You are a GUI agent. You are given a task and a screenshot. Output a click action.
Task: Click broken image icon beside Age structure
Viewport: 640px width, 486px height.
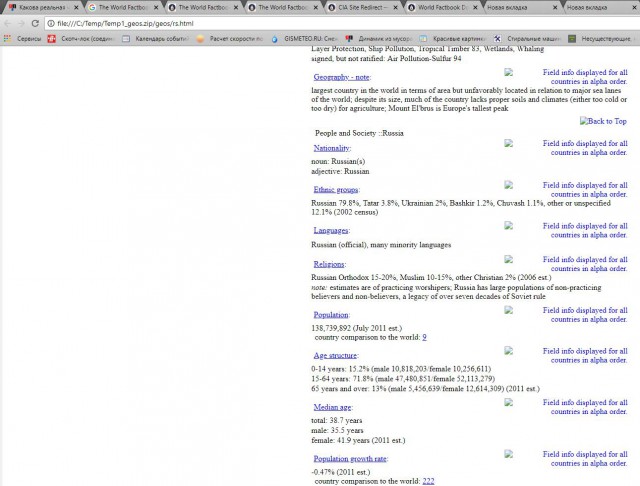(x=508, y=351)
